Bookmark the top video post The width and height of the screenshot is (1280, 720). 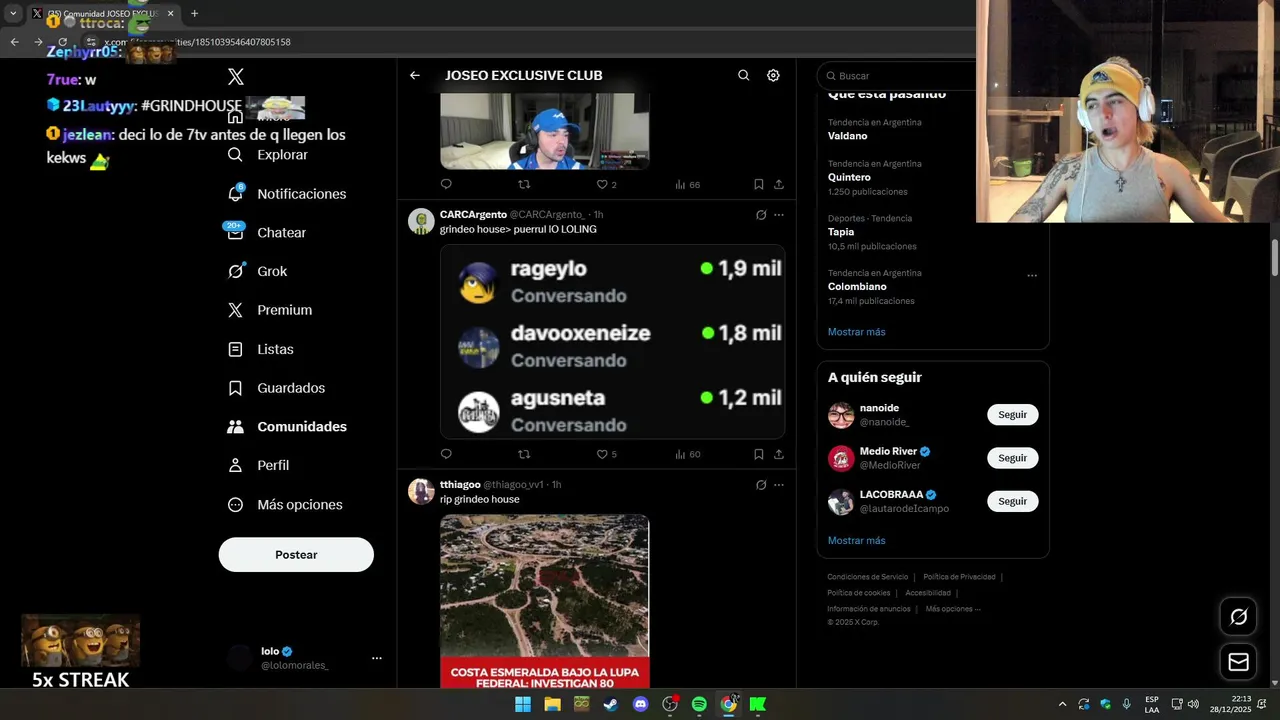759,184
